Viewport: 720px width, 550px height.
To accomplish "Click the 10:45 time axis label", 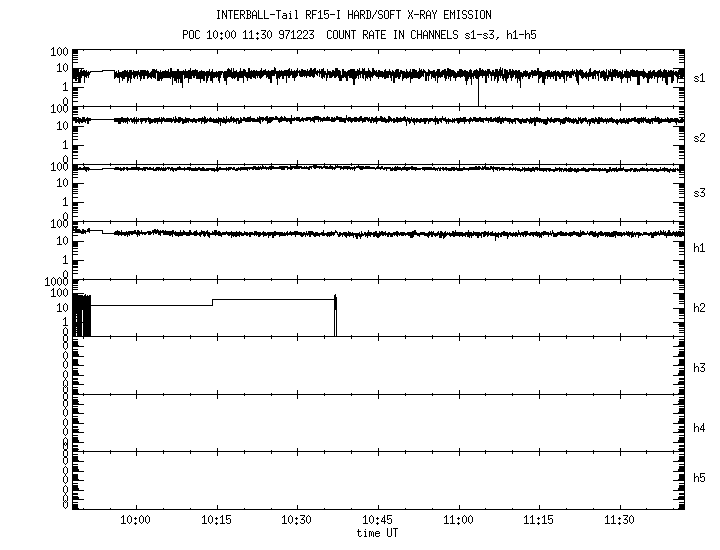I will [377, 520].
